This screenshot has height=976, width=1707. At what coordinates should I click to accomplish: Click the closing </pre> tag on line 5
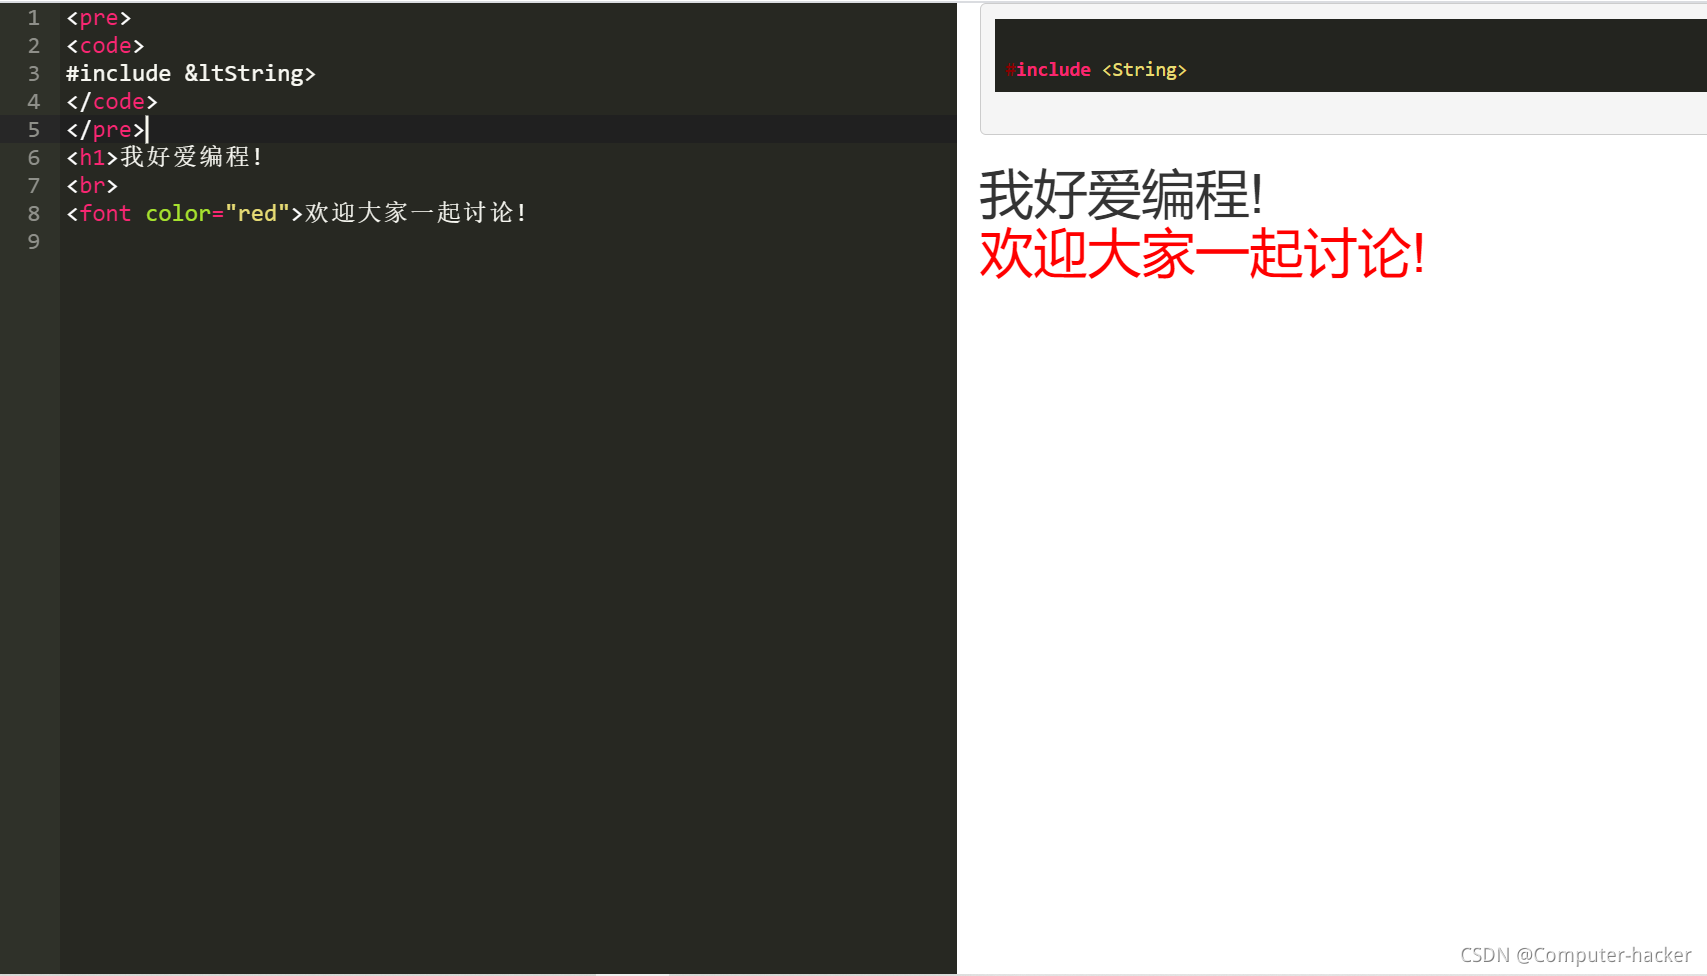pos(103,129)
